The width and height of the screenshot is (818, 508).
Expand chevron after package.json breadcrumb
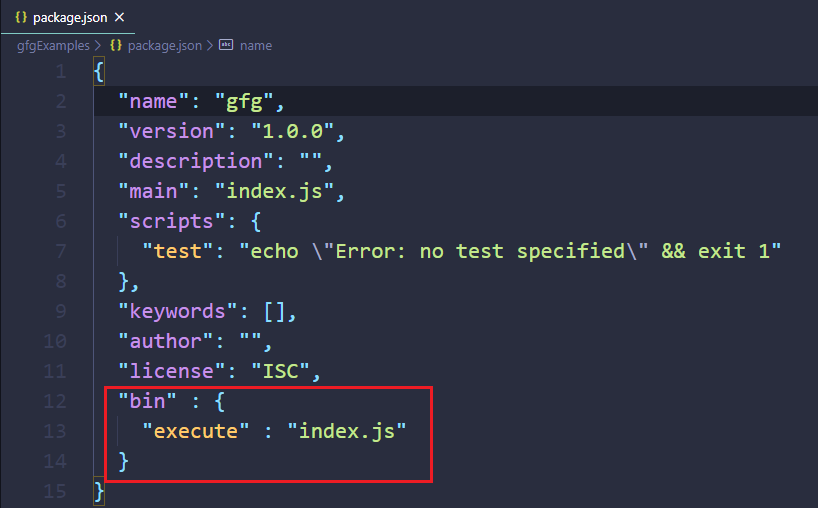pyautogui.click(x=210, y=46)
